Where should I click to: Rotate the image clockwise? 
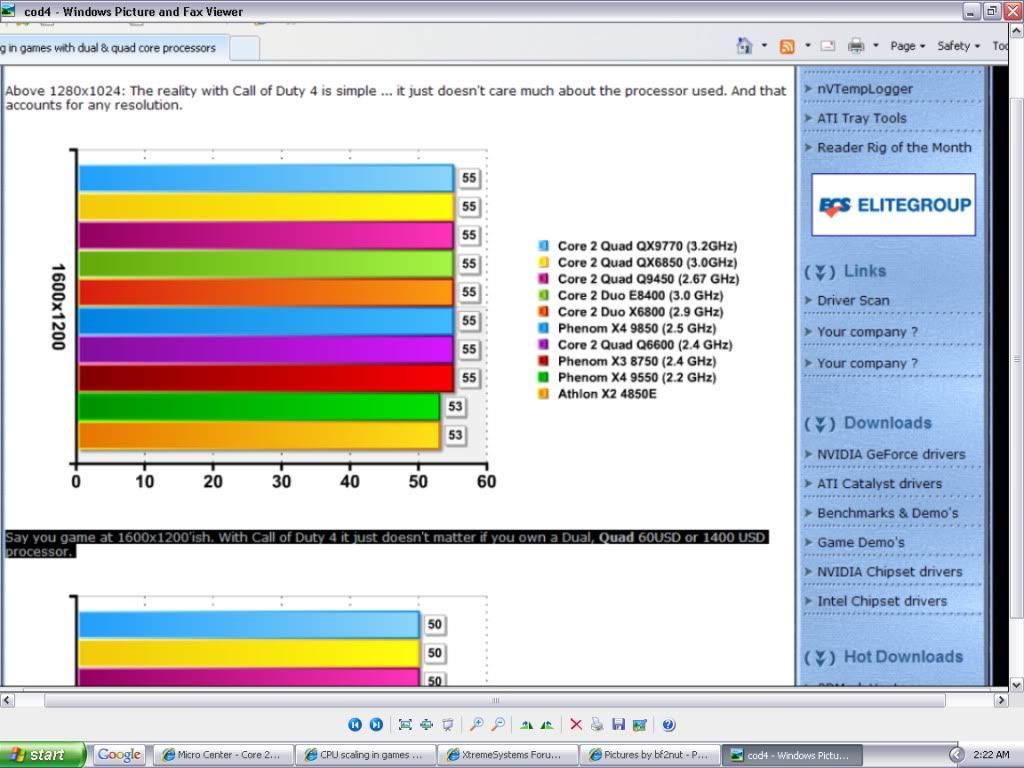527,725
